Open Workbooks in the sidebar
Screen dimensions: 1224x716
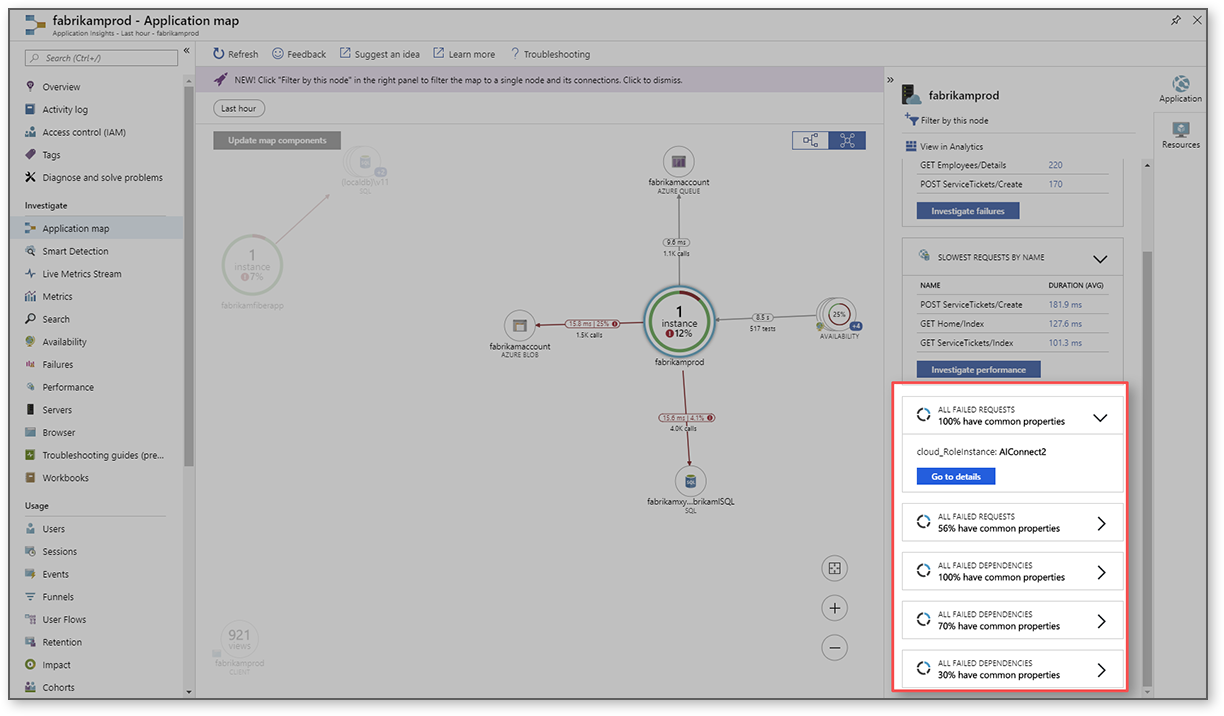point(65,478)
